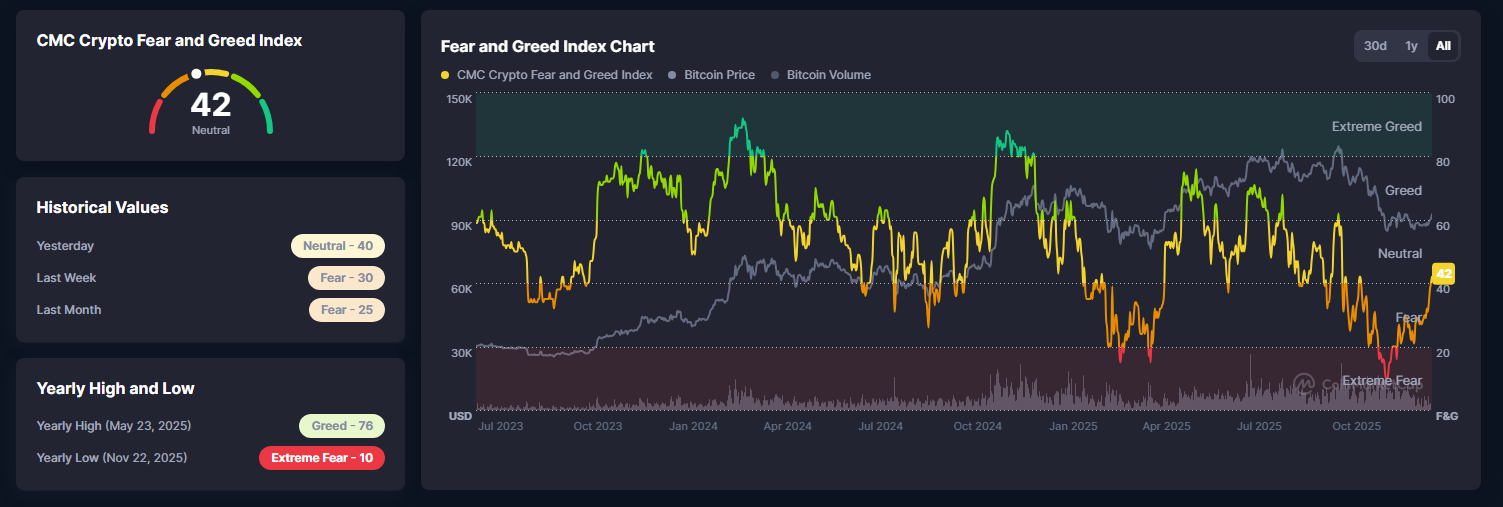
Task: Click the gauge needle dot indicator
Action: tap(197, 74)
